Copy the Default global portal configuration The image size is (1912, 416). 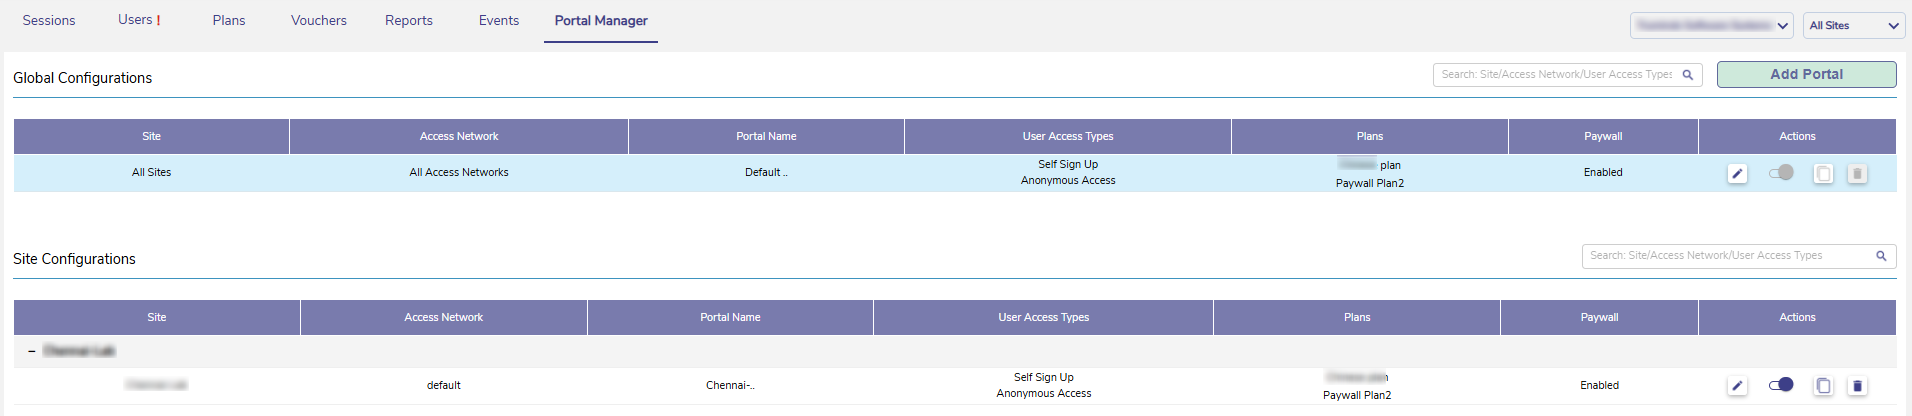coord(1823,174)
